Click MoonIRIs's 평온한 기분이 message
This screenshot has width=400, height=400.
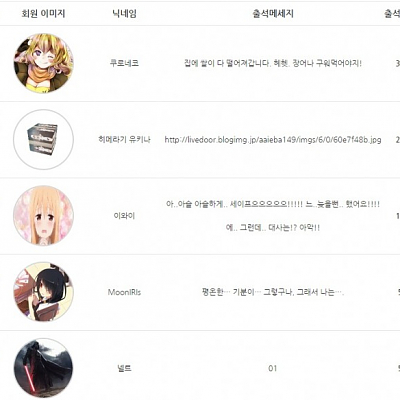coord(273,292)
